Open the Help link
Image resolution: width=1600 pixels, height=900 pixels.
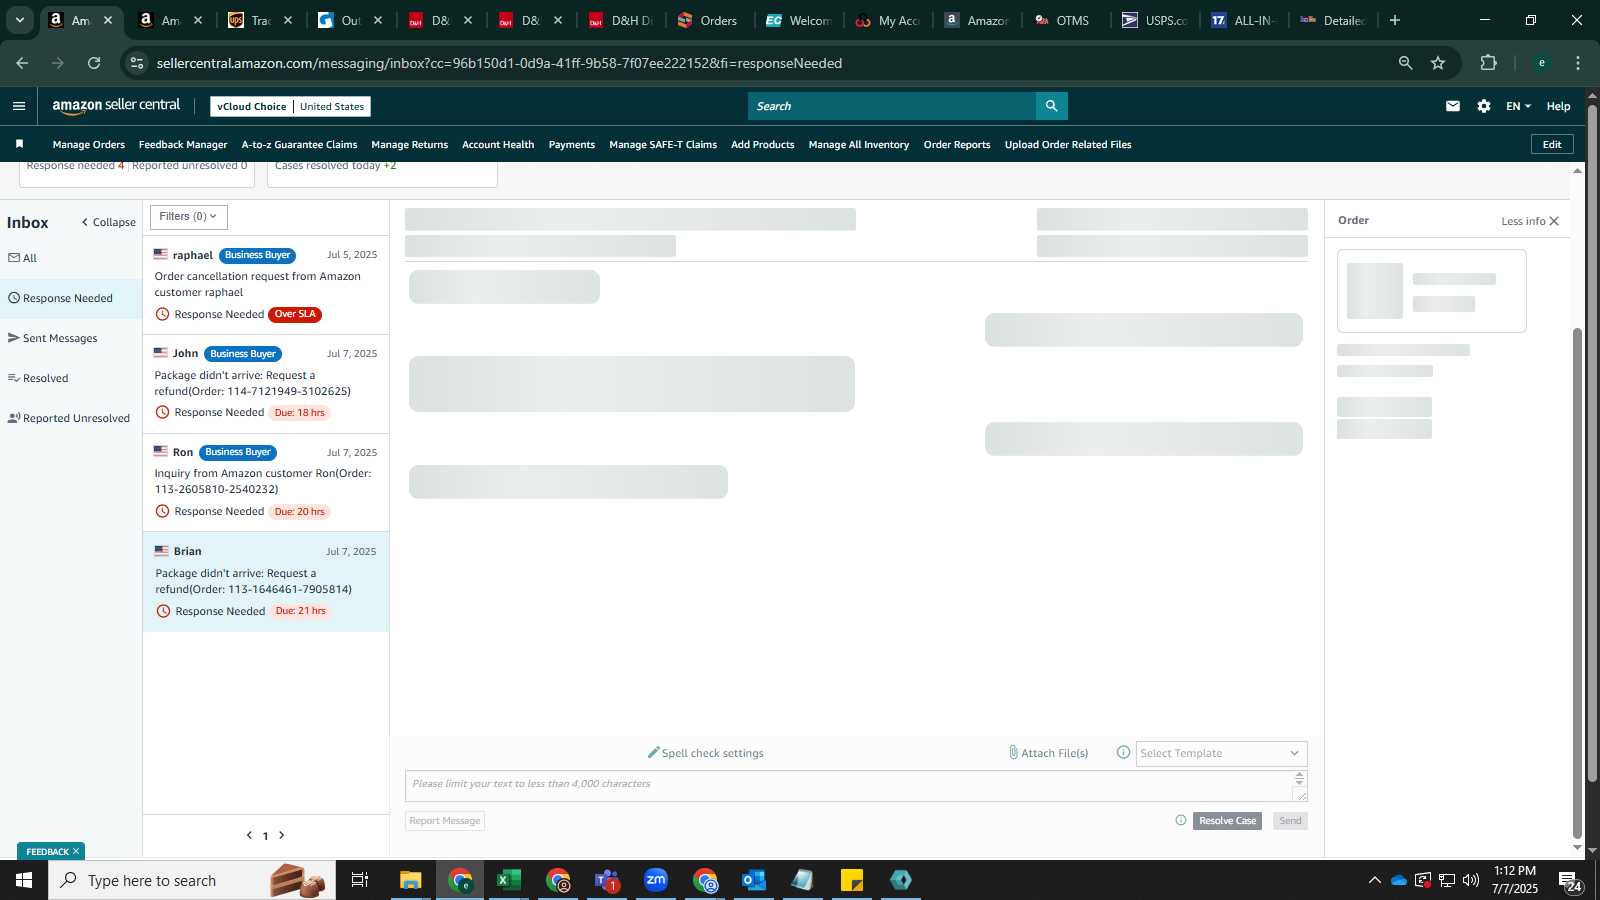(1558, 106)
